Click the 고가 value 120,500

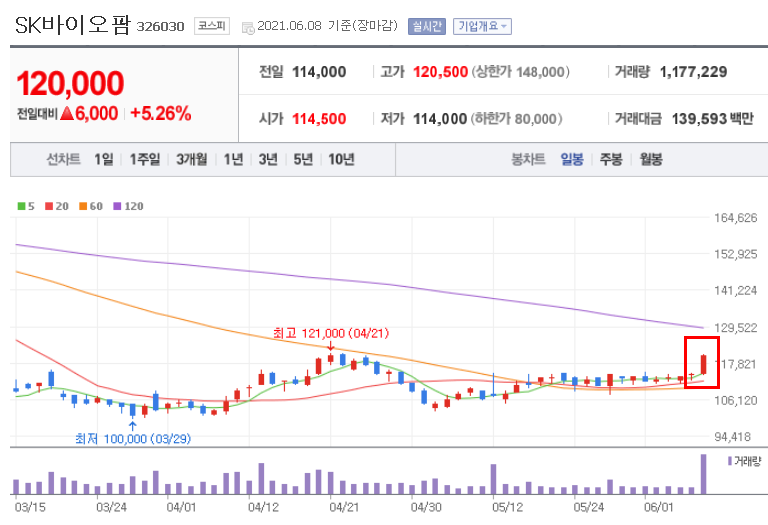pyautogui.click(x=440, y=72)
